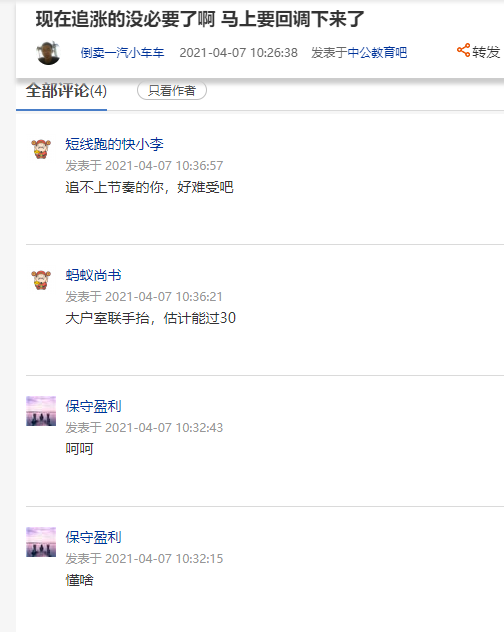The width and height of the screenshot is (504, 632).
Task: Open 蚂蚁尚书 avatar icon
Action: point(41,280)
